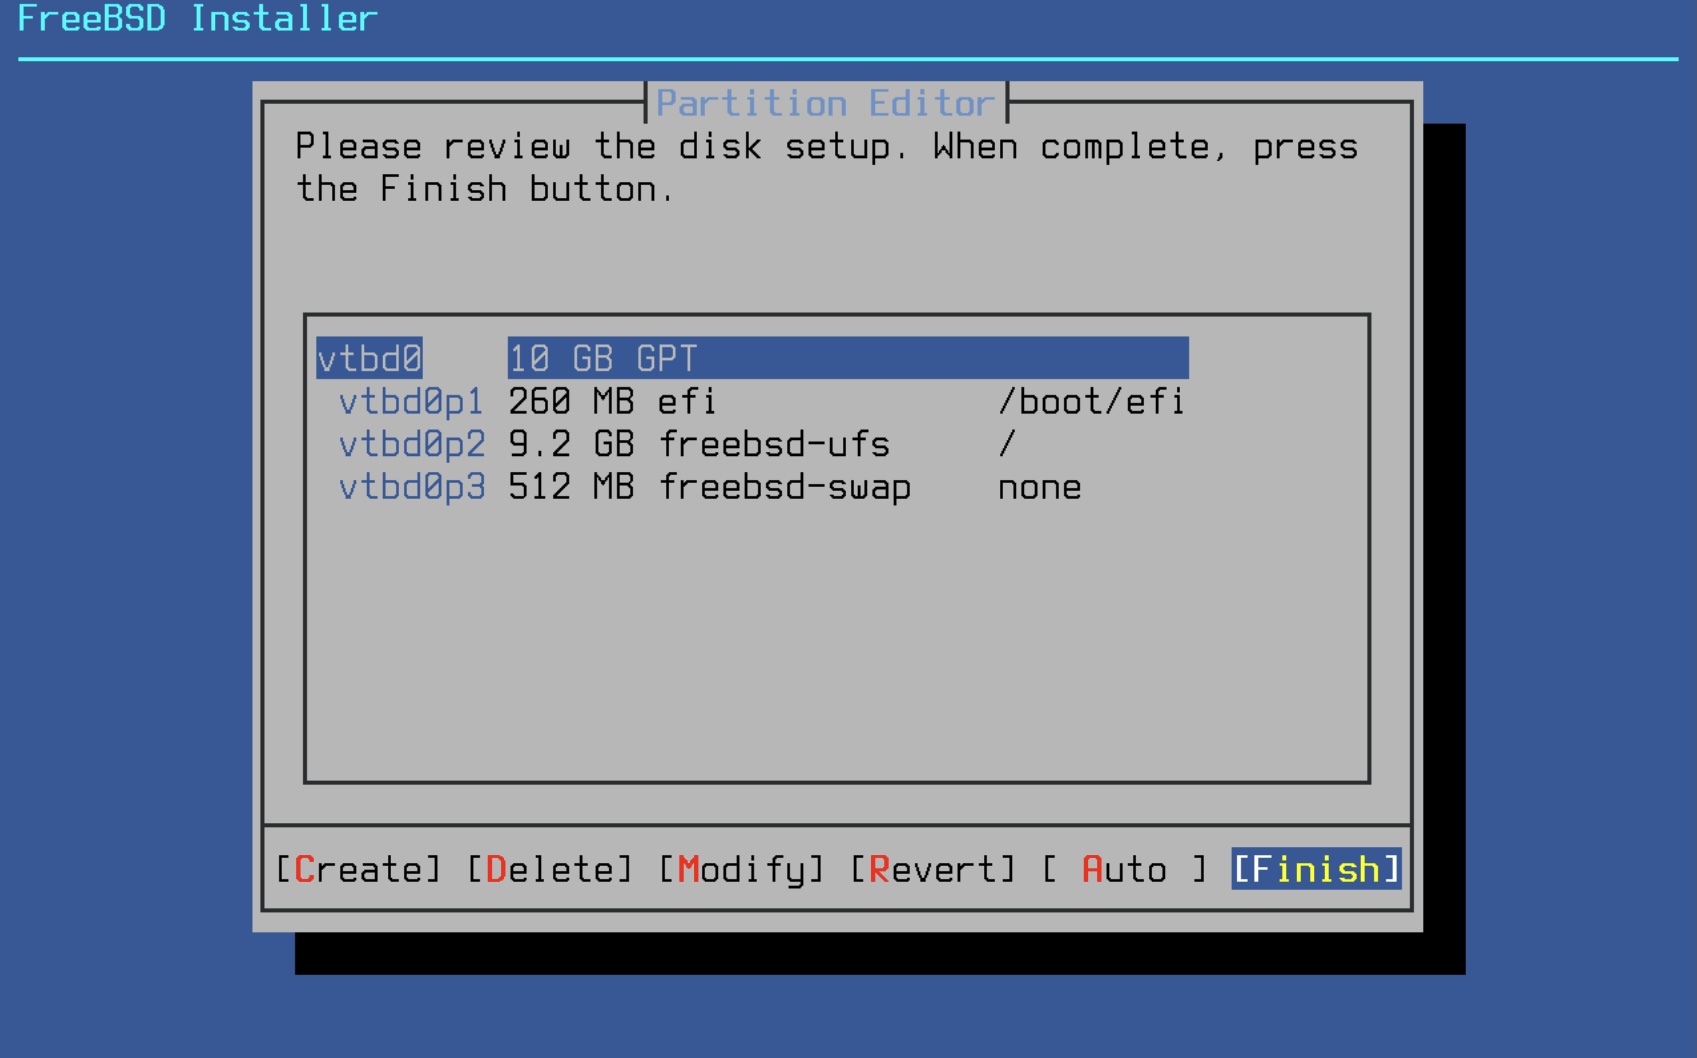Click the 10 GB GPT scheme label
The height and width of the screenshot is (1058, 1697).
[x=602, y=358]
